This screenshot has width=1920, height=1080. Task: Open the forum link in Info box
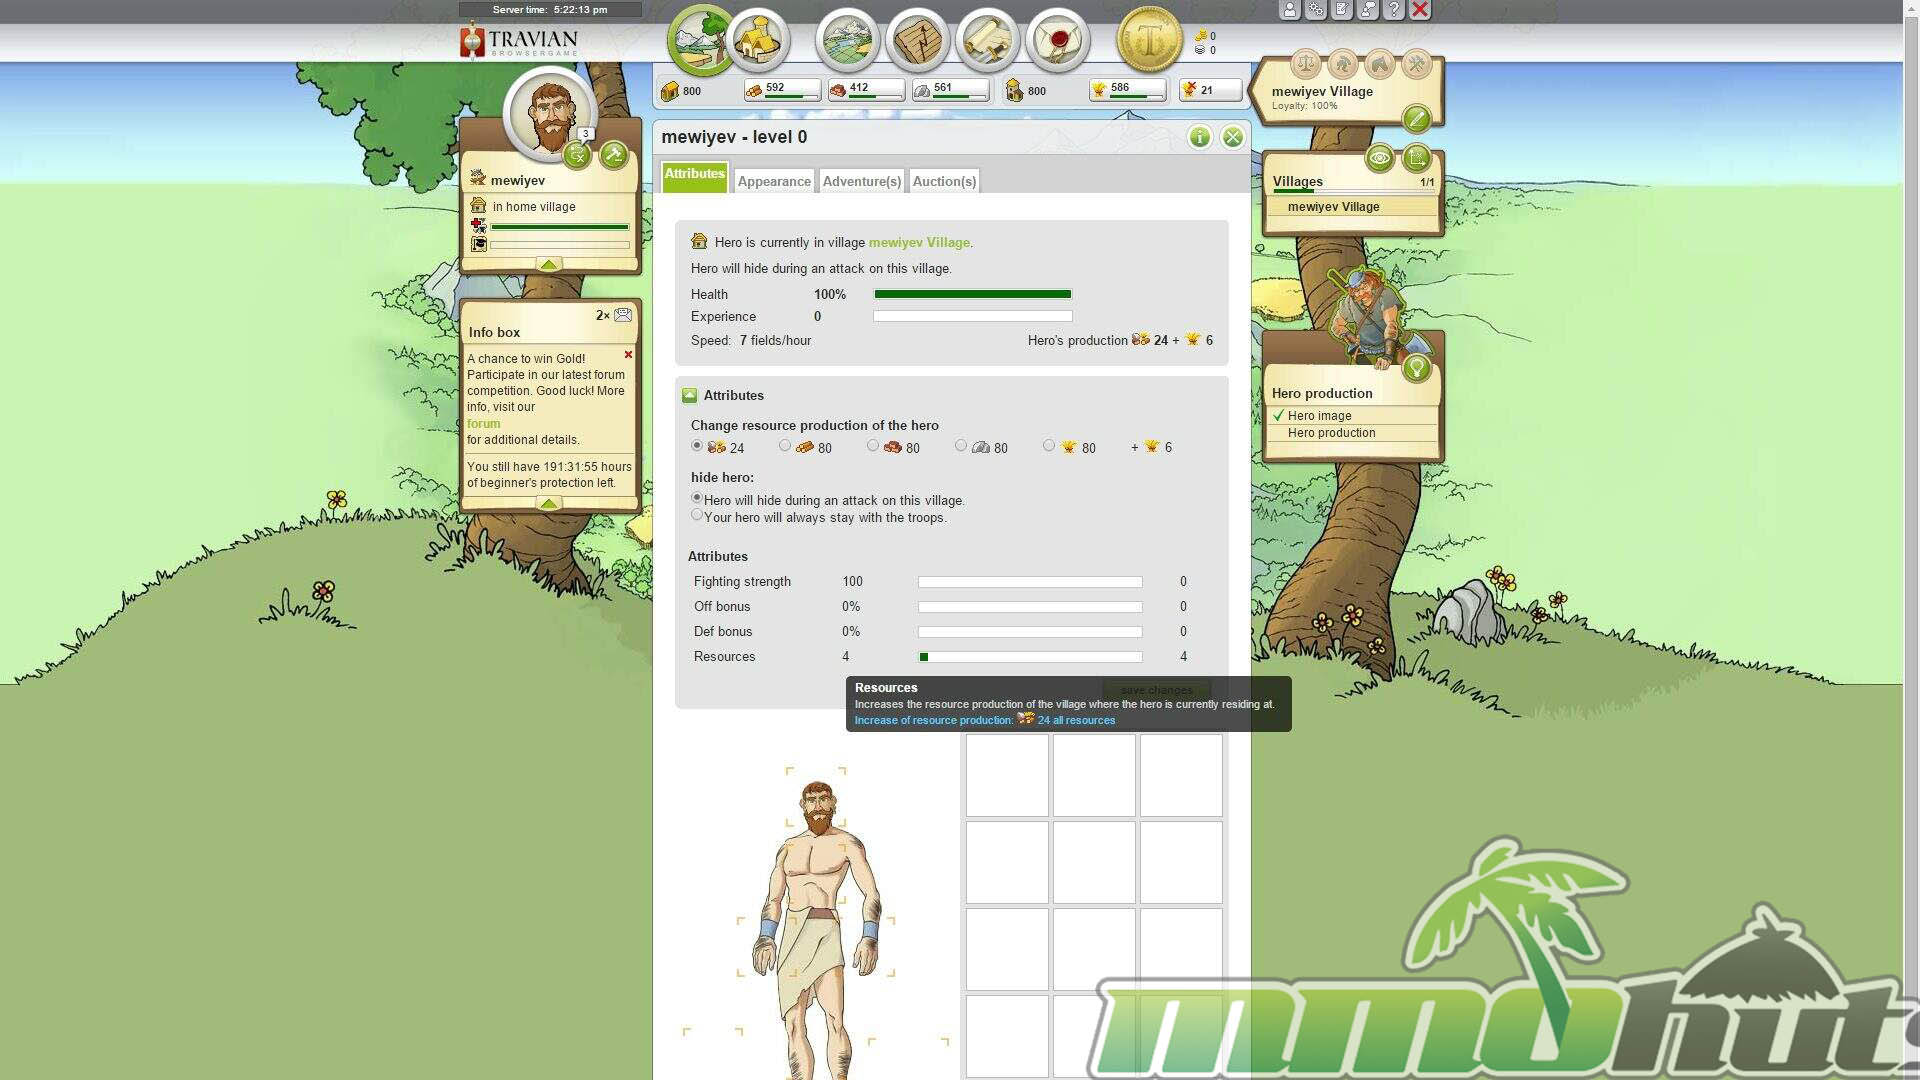point(484,424)
